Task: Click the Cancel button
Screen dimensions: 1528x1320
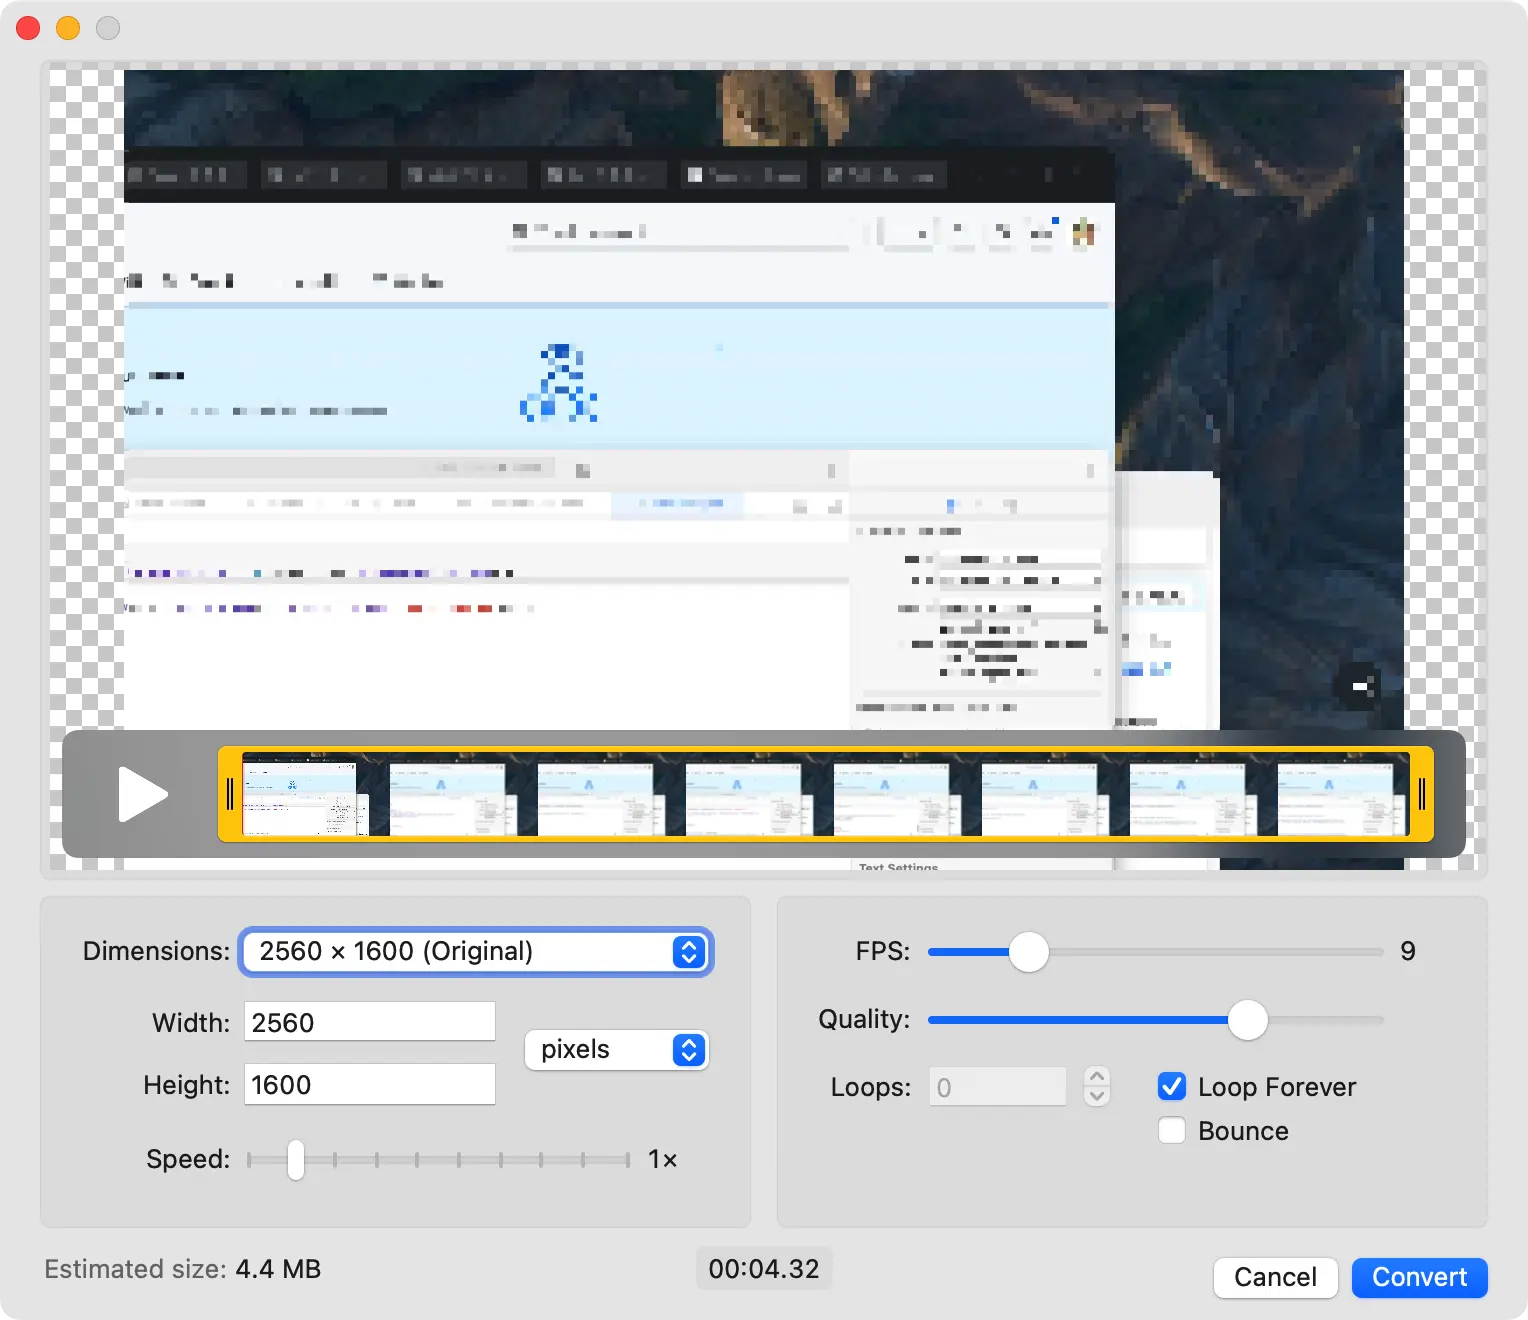Action: tap(1275, 1277)
